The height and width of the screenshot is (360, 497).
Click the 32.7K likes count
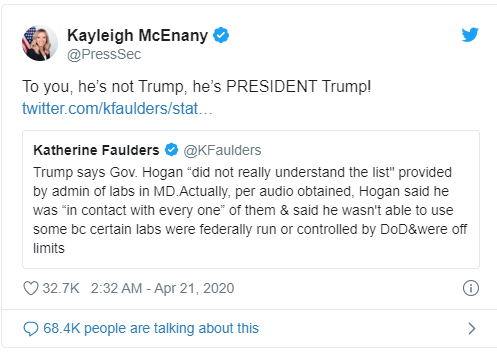(x=61, y=288)
